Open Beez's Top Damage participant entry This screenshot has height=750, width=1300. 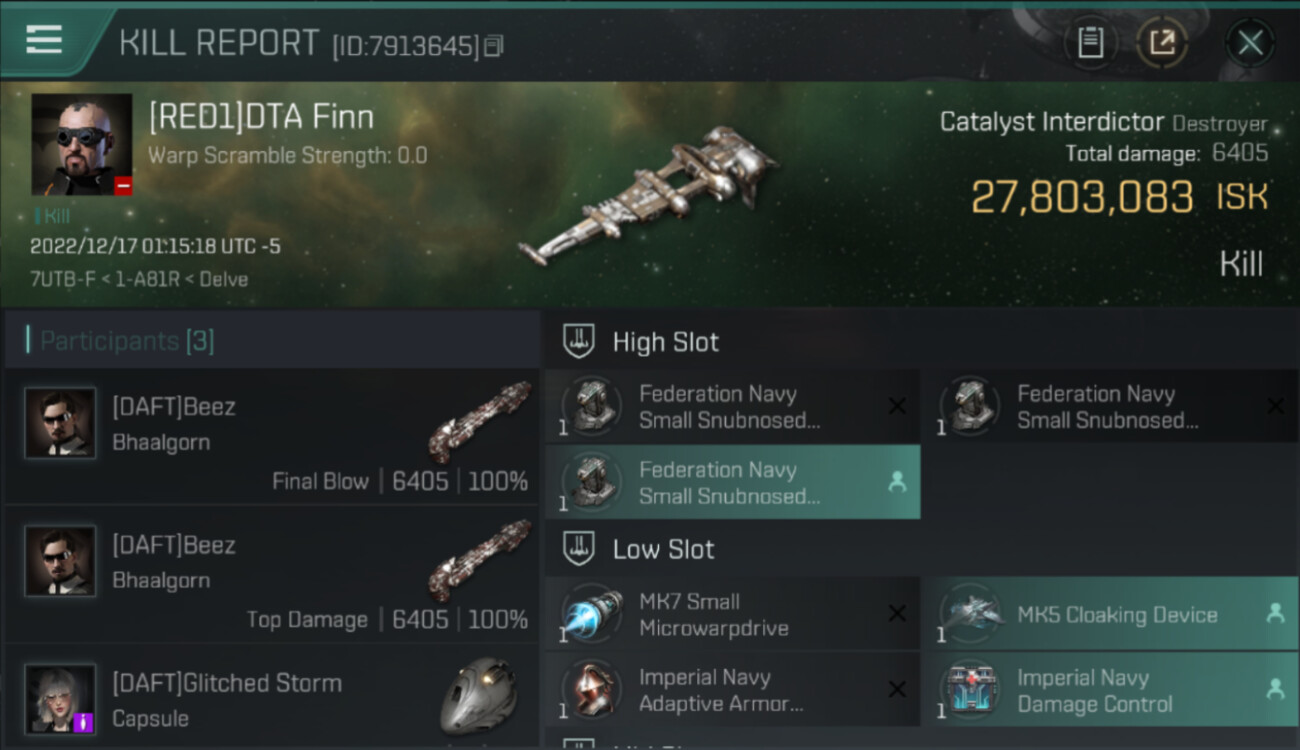(x=272, y=575)
